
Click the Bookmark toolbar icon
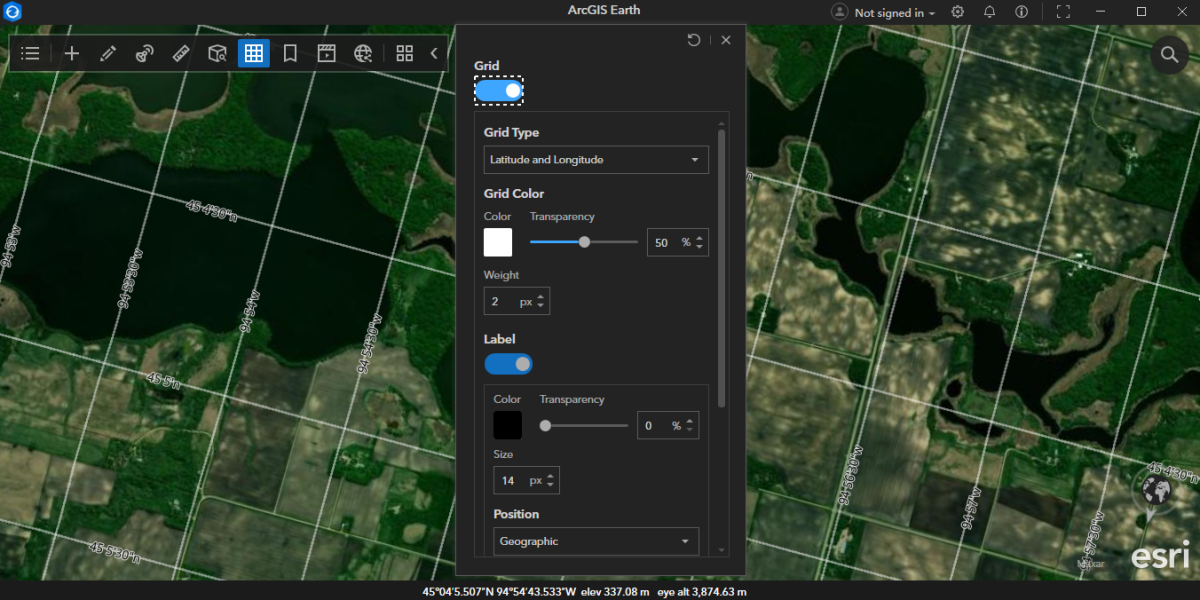click(x=290, y=53)
